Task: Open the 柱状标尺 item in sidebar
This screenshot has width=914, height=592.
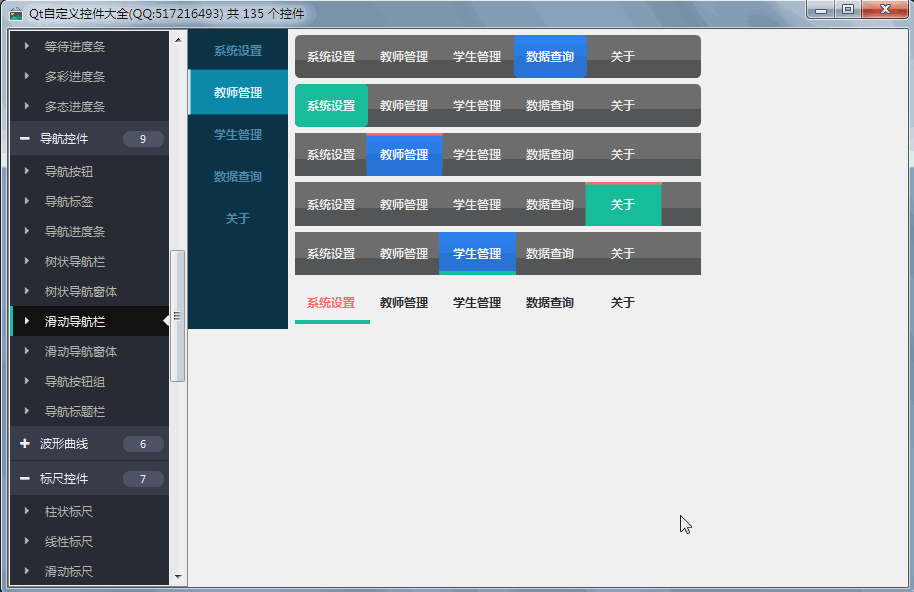Action: coord(69,512)
